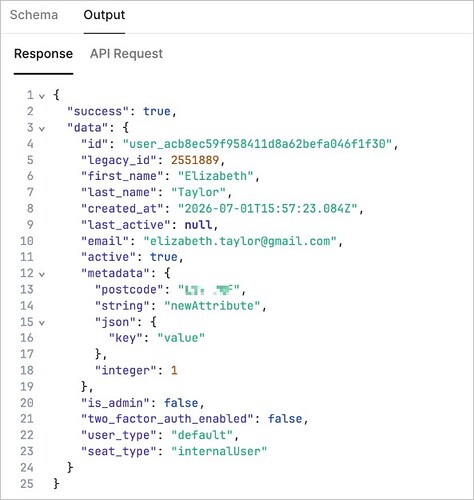This screenshot has height=500, width=474.
Task: Open the Response sub-tab
Action: point(43,54)
